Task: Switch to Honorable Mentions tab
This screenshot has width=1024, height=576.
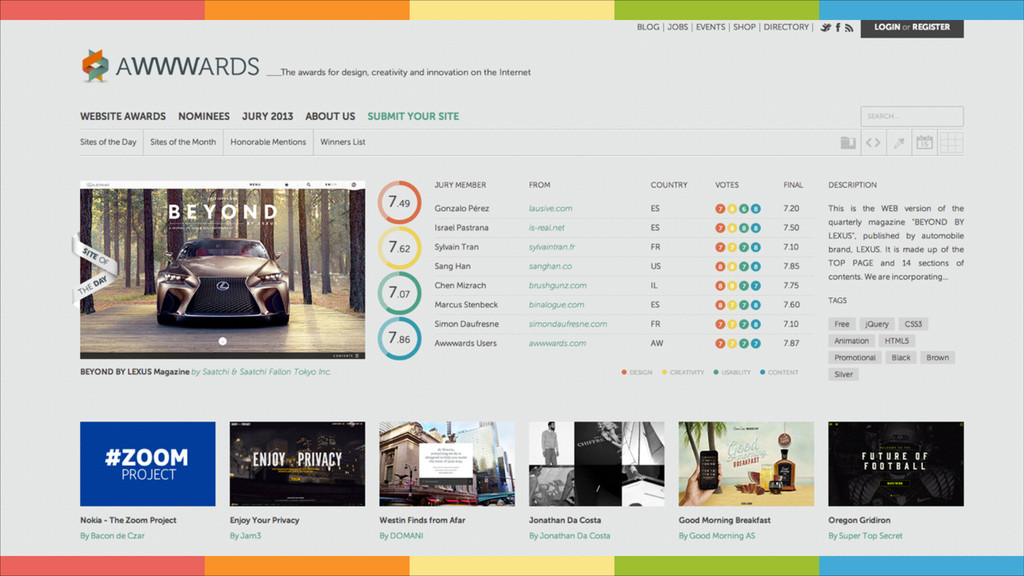Action: [x=268, y=142]
